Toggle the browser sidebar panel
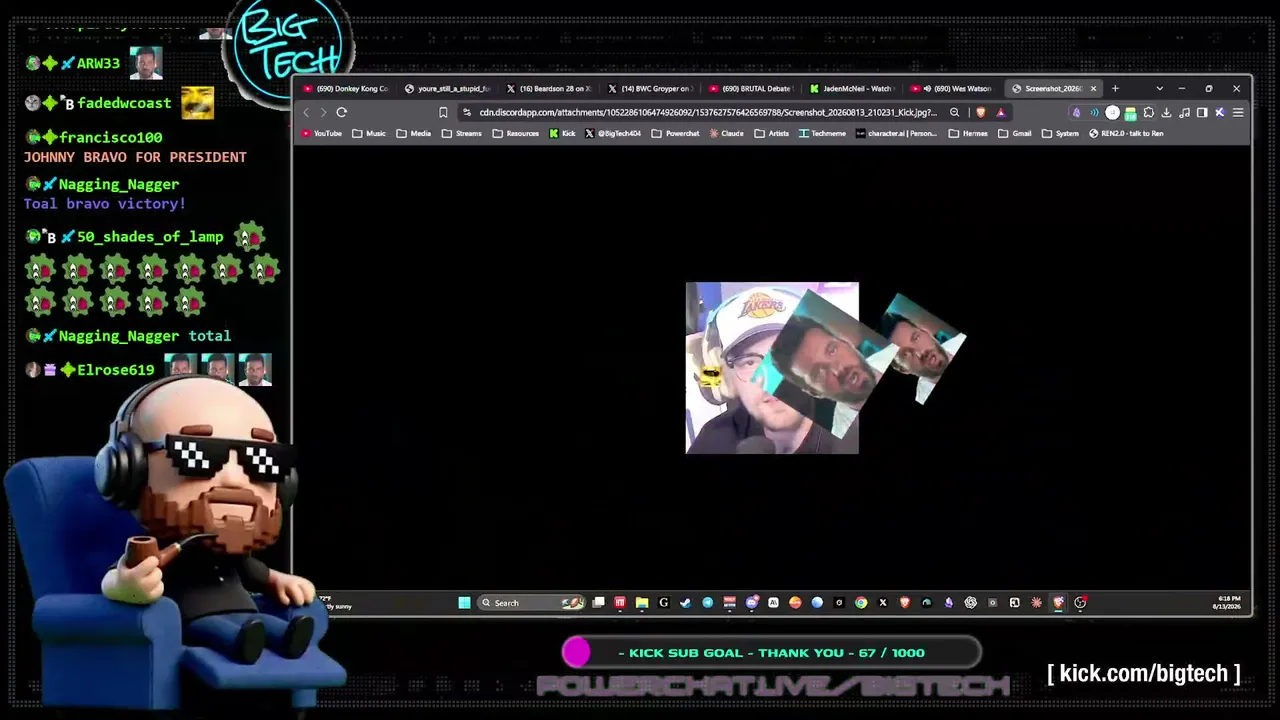This screenshot has width=1280, height=720. point(1202,113)
